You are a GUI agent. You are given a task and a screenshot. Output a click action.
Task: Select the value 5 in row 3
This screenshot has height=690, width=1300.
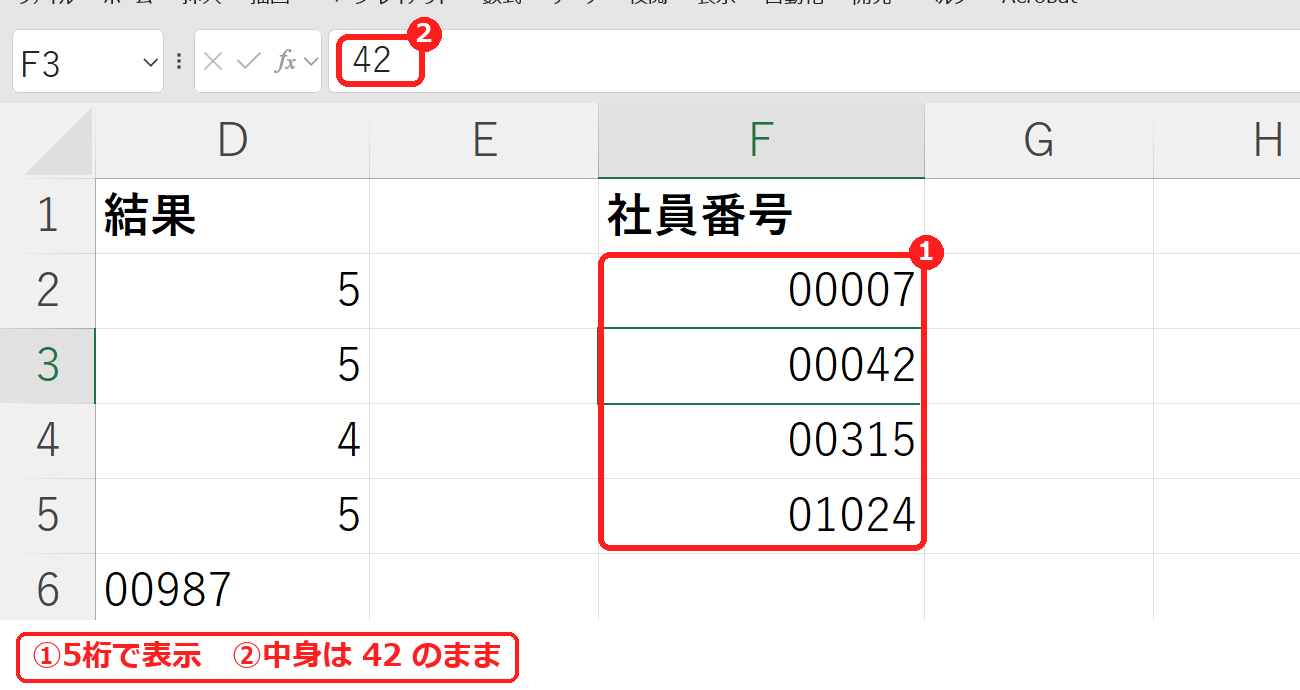click(x=232, y=366)
